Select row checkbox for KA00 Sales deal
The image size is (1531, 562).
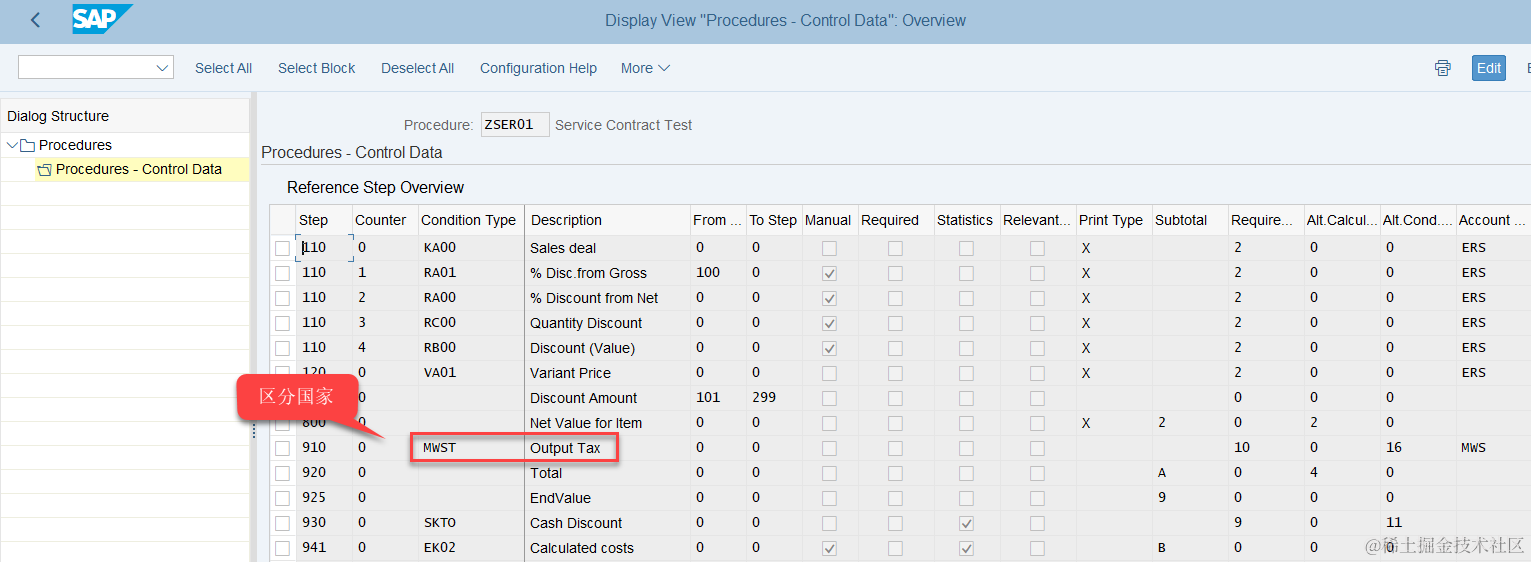coord(283,248)
